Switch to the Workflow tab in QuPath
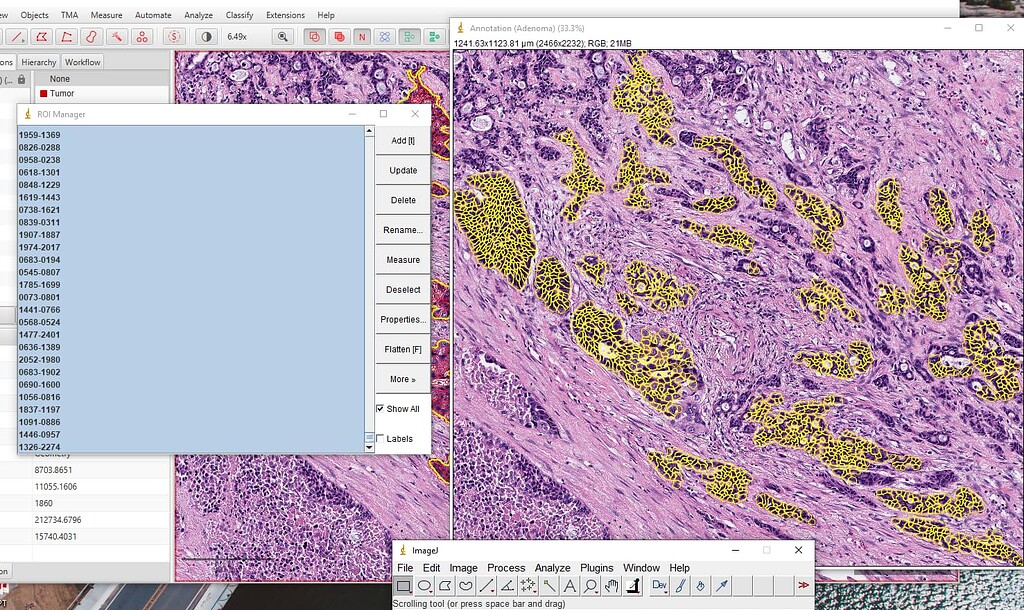This screenshot has height=610, width=1024. click(x=82, y=61)
